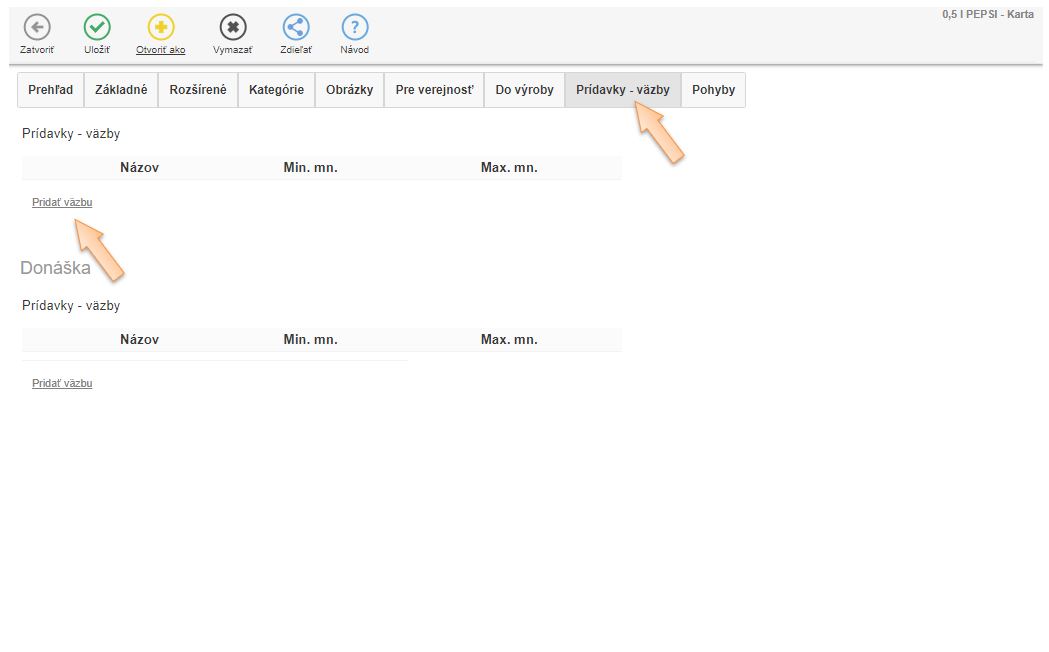Switch to the Prehľad tab
The height and width of the screenshot is (652, 1049).
pos(50,90)
